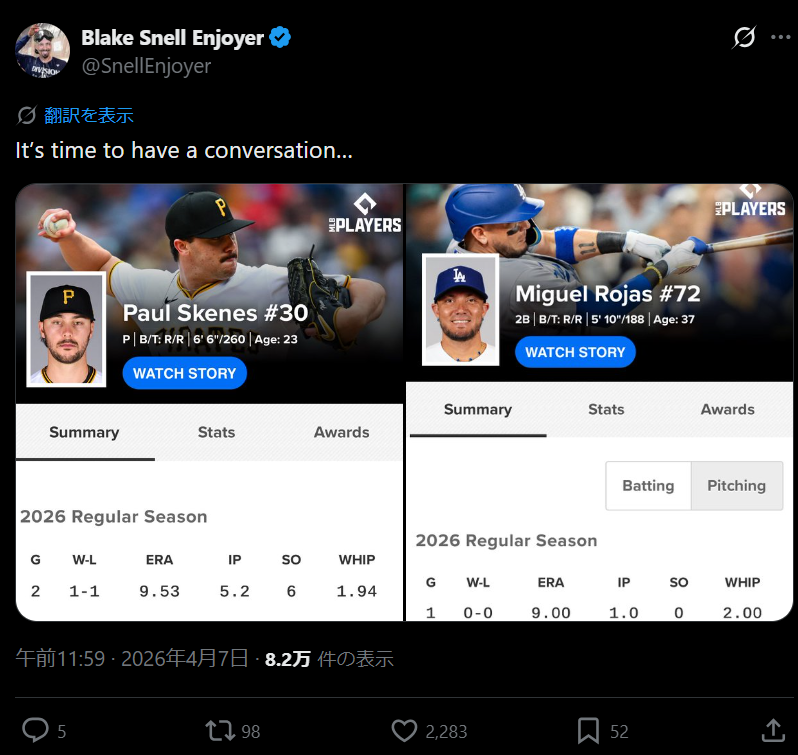Bookmark this post

tap(589, 730)
